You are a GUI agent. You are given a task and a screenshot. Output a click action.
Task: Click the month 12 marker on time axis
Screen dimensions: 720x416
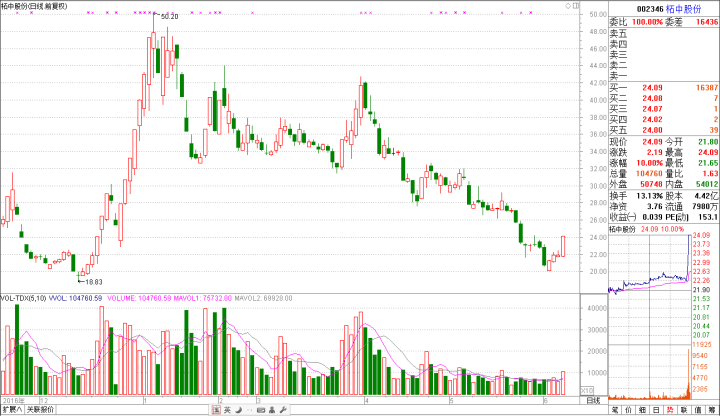[44, 400]
